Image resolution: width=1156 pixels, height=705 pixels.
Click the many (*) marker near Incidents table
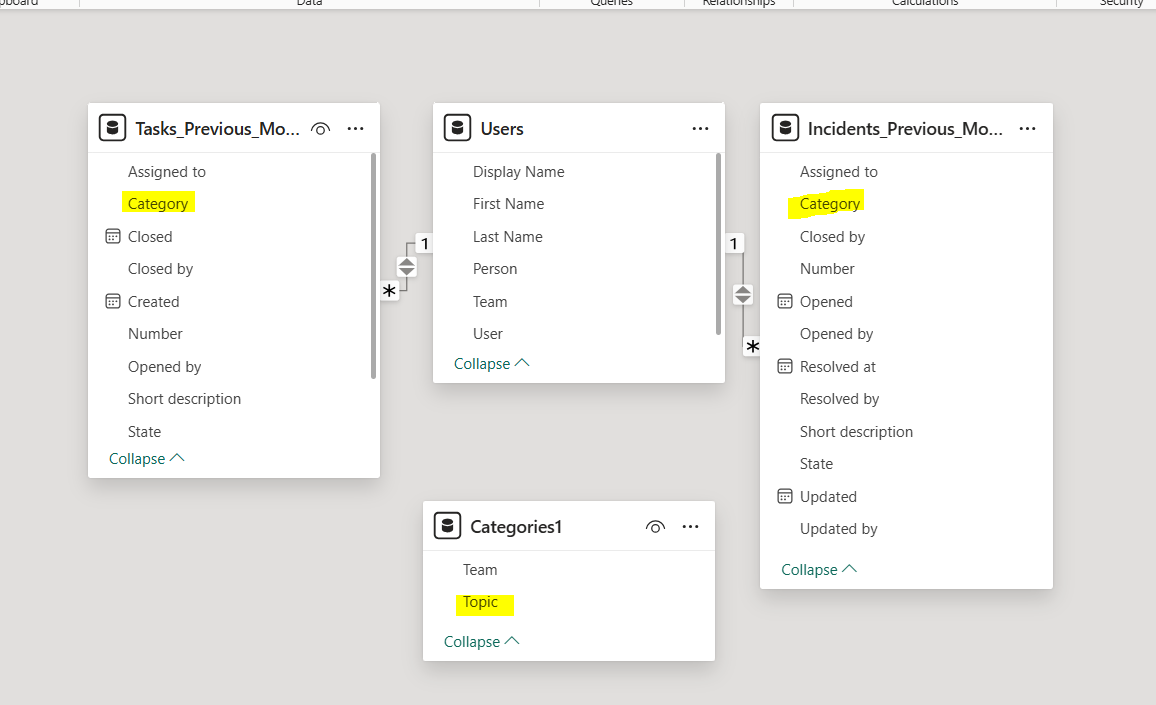[752, 347]
